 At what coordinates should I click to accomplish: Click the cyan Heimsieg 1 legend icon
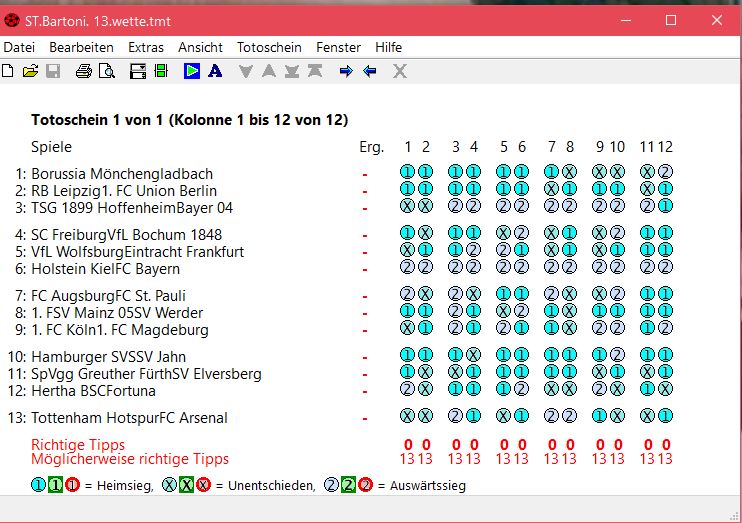(x=38, y=485)
